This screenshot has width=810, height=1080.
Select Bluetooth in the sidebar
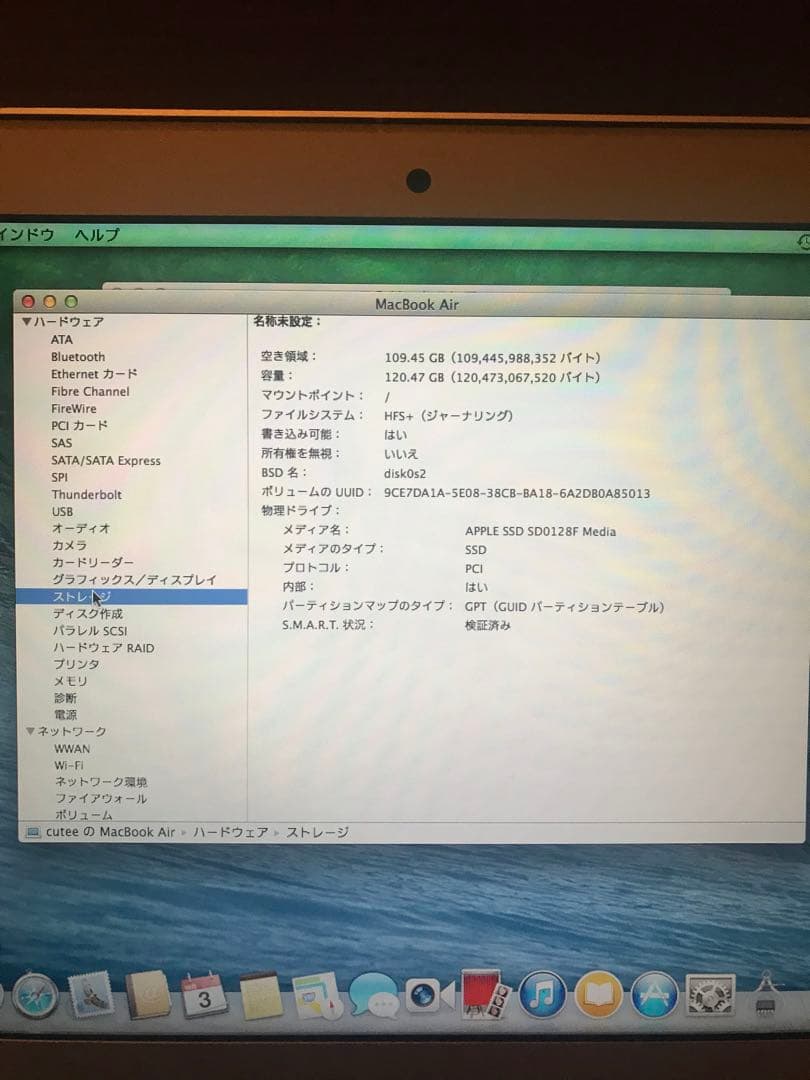[x=78, y=357]
